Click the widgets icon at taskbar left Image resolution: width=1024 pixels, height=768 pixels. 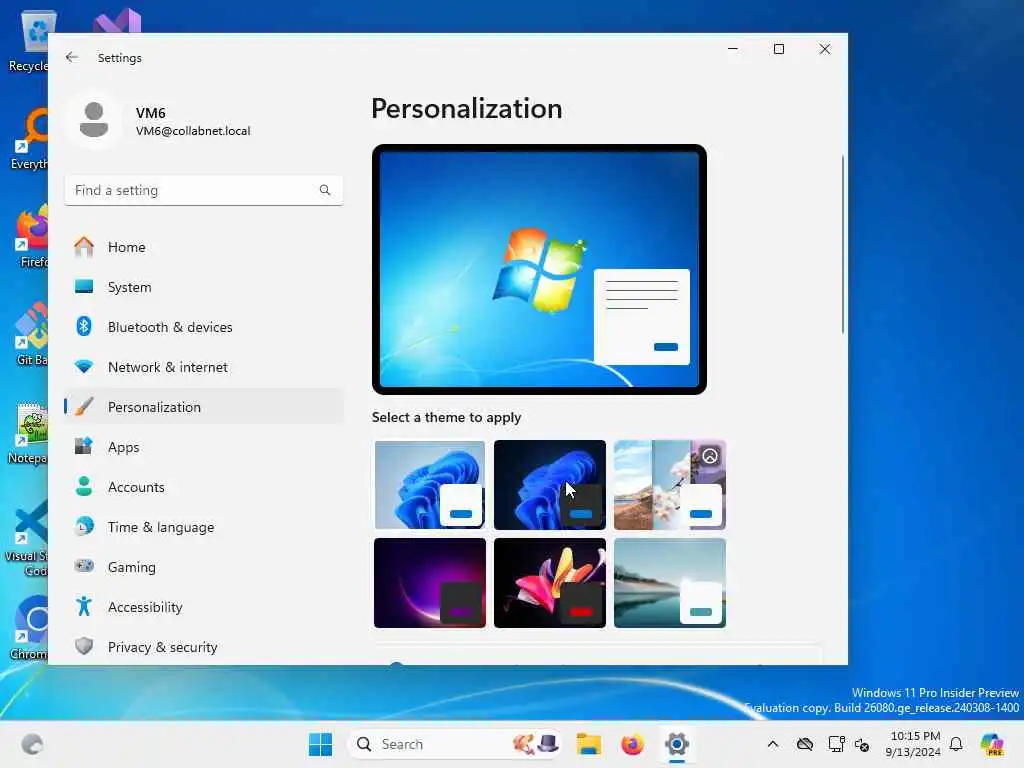click(31, 744)
